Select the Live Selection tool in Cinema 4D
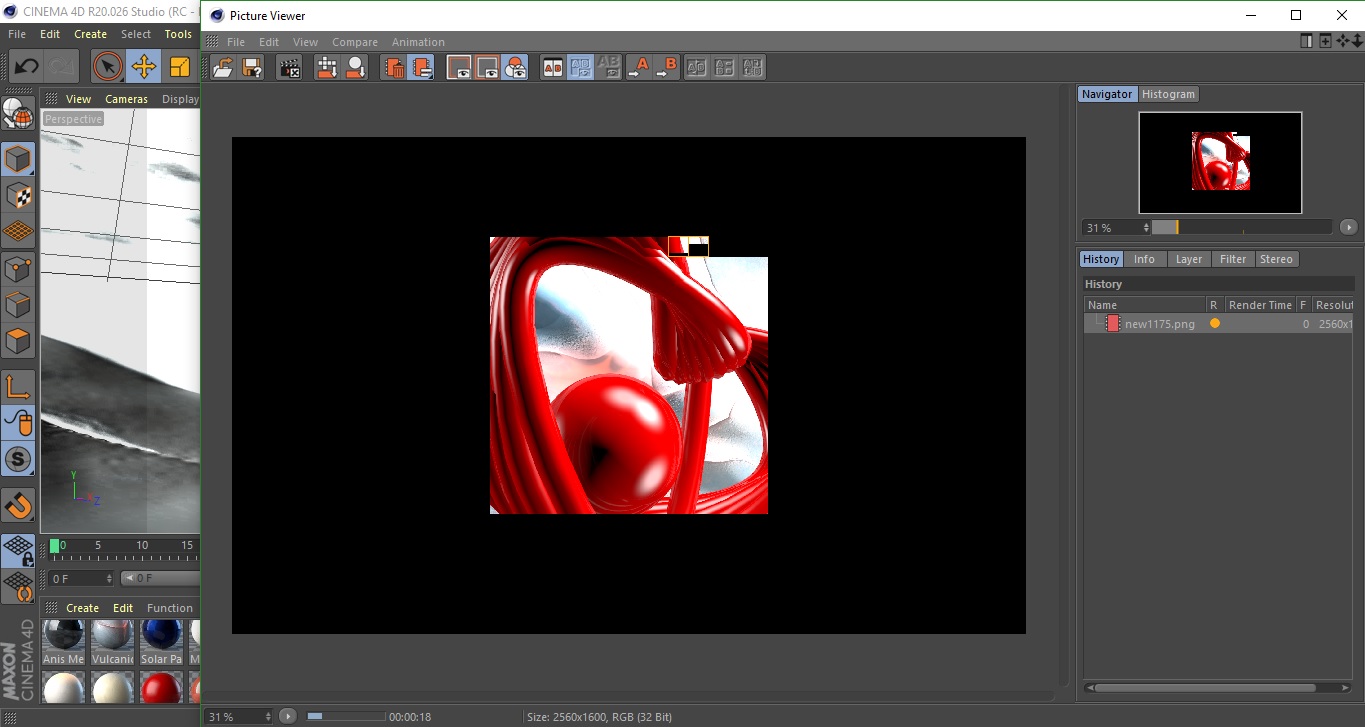 (108, 67)
